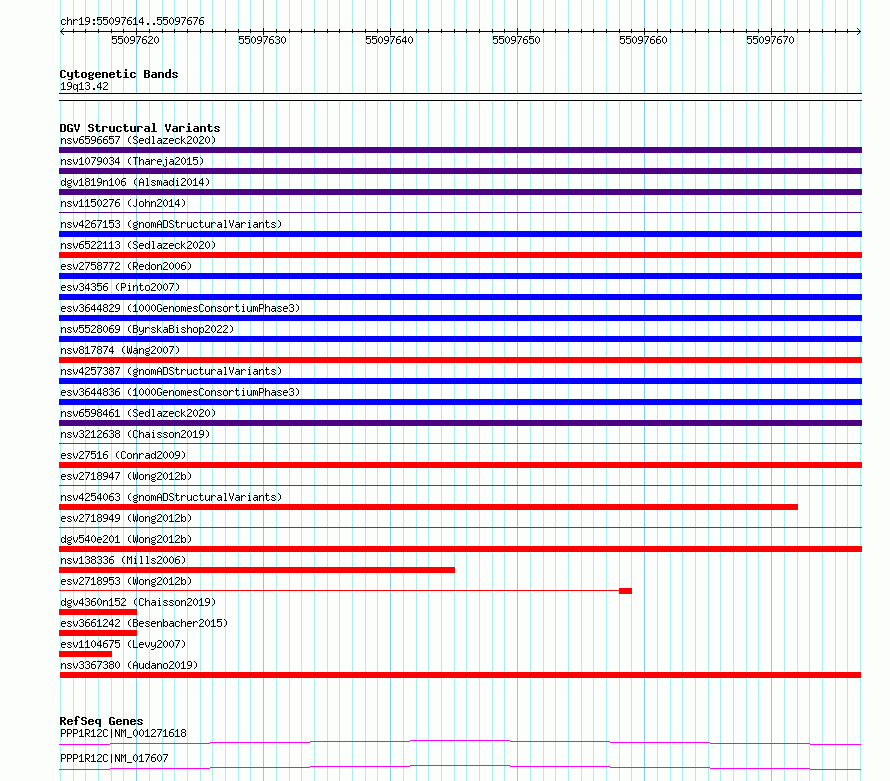Click the nsv3367380 (Audano2019) label
890x781 pixels.
(129, 665)
